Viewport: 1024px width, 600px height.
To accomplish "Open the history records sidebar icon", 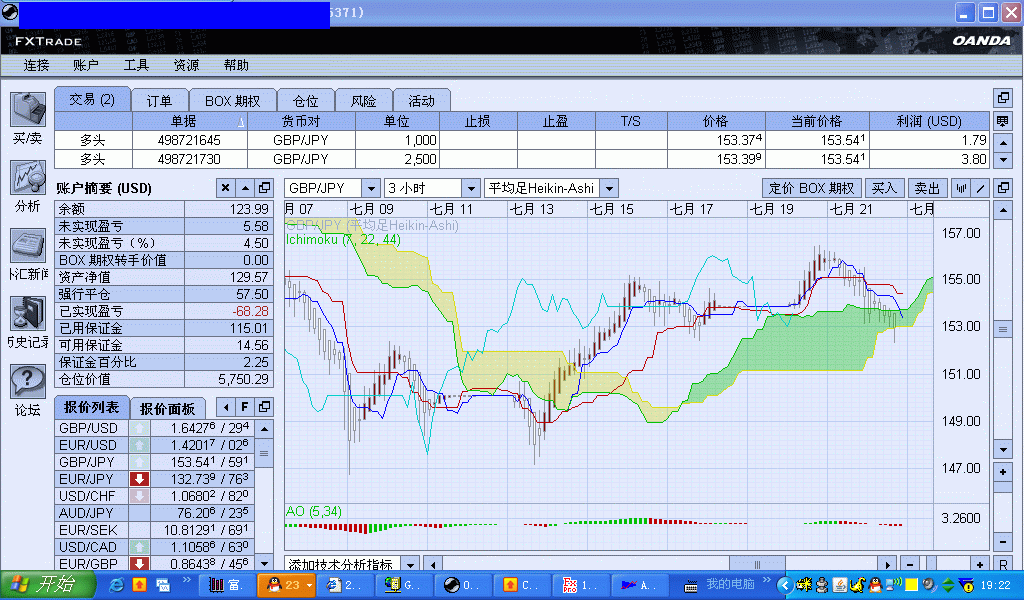I will pyautogui.click(x=27, y=314).
